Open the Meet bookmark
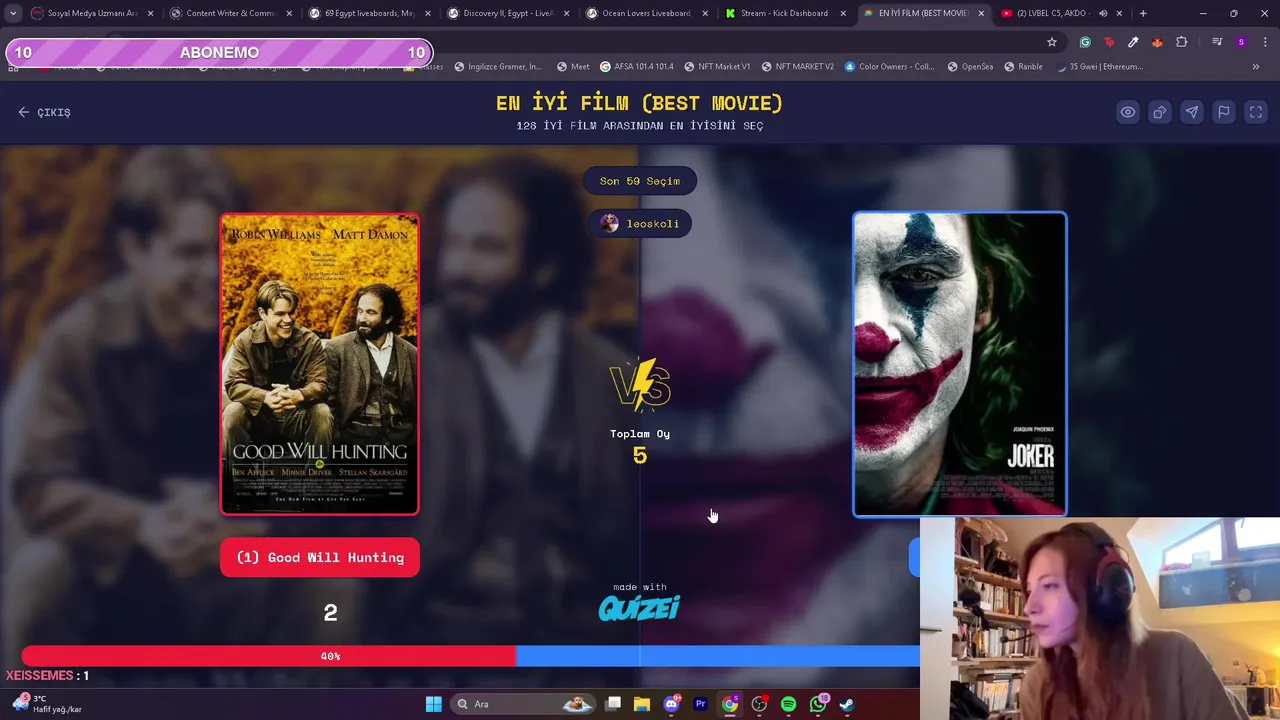 click(572, 66)
